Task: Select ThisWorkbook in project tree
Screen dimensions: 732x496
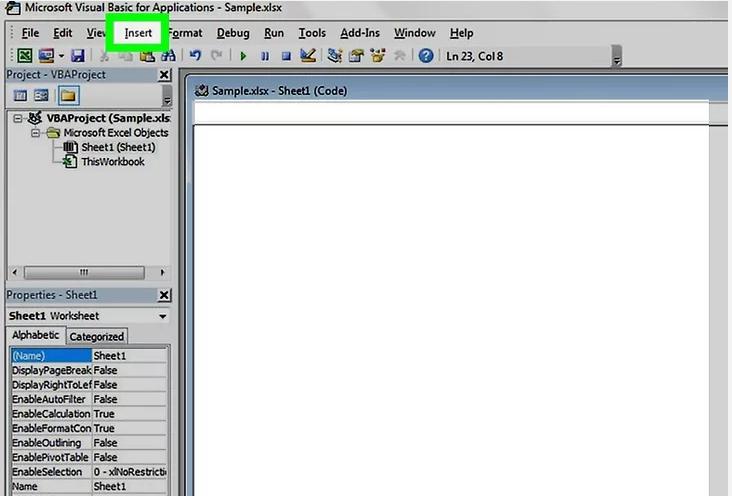Action: coord(112,161)
